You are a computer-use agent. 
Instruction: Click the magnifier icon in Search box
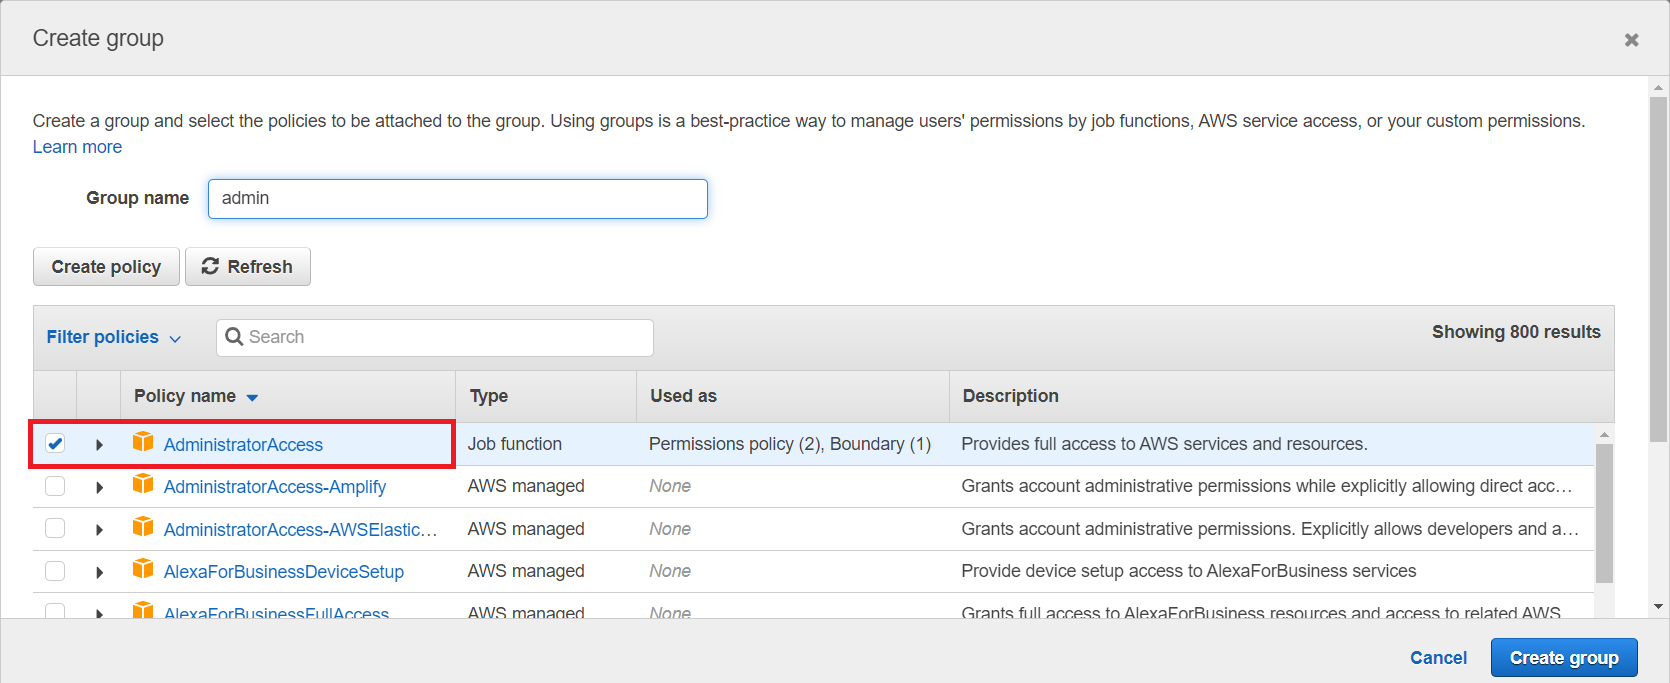click(x=234, y=337)
